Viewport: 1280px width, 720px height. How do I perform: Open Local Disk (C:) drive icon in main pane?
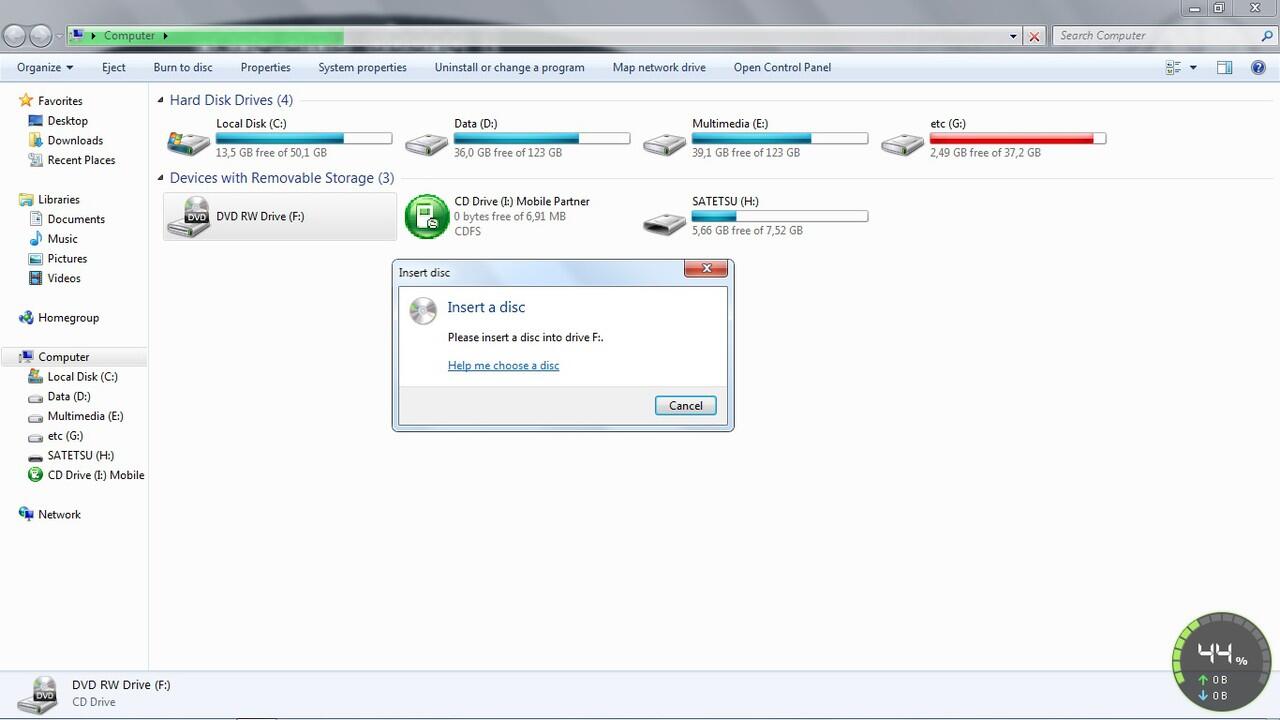pyautogui.click(x=188, y=143)
